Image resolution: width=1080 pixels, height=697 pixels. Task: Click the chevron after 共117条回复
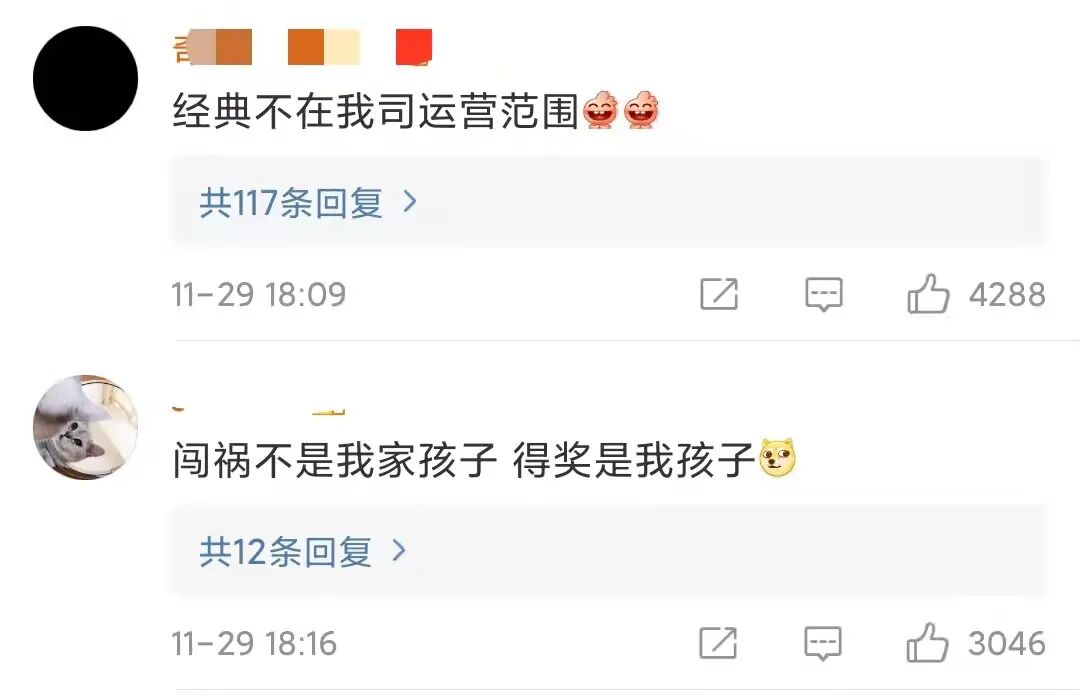[410, 202]
